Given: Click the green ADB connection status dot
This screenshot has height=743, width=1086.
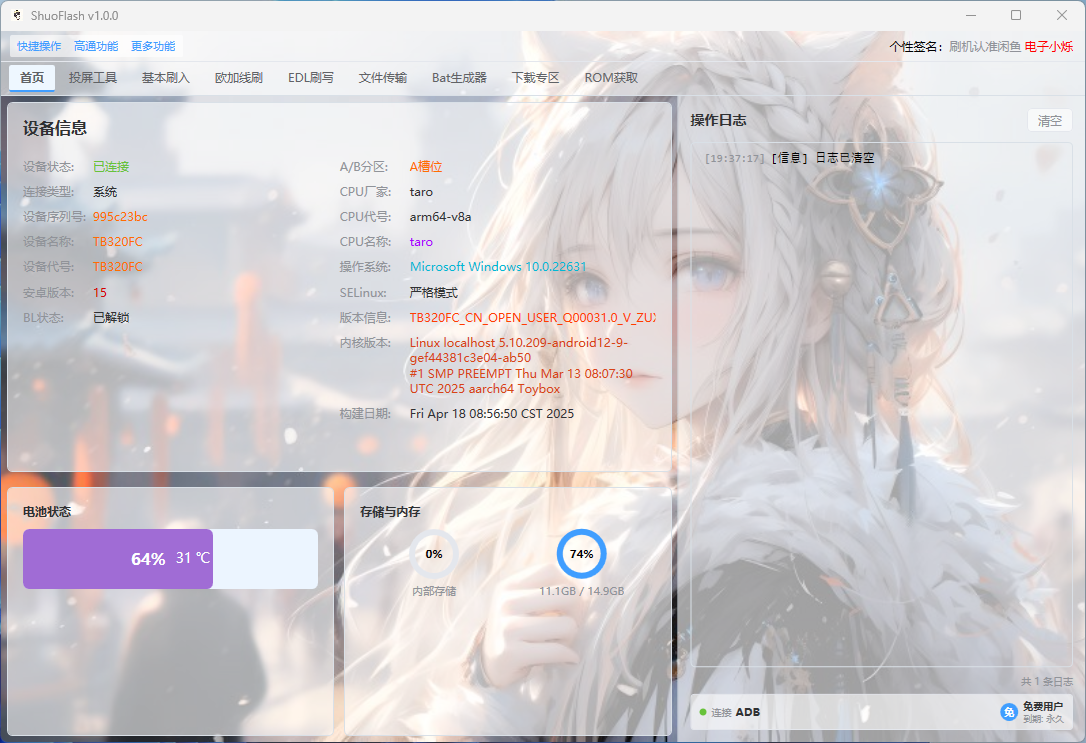Looking at the screenshot, I should [703, 712].
